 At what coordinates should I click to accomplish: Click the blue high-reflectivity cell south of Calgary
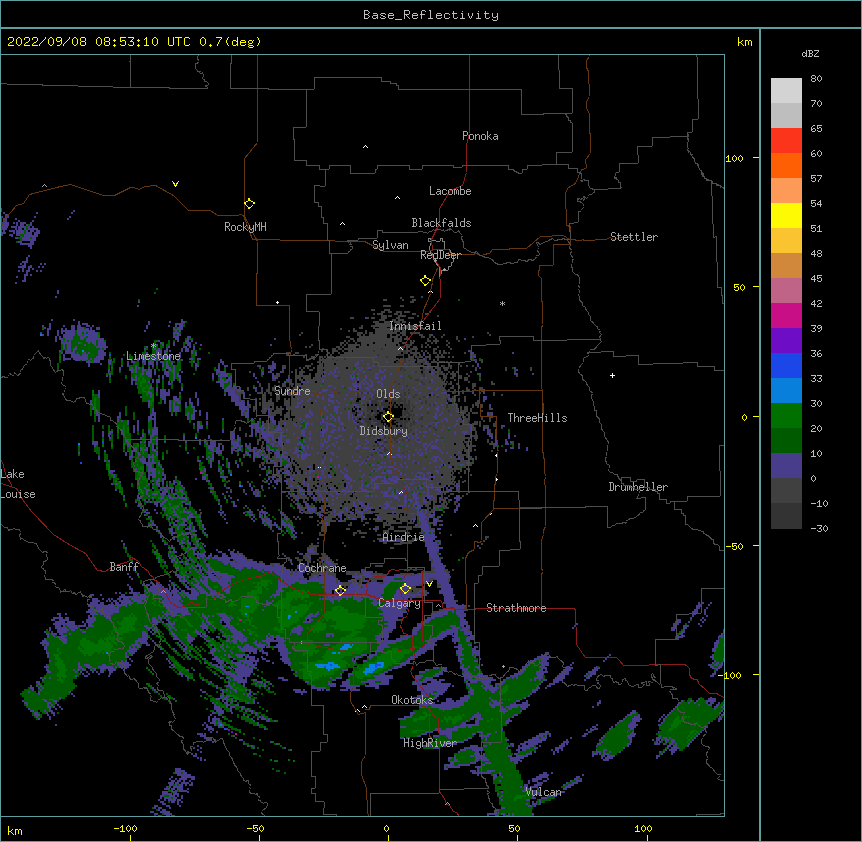[x=372, y=668]
